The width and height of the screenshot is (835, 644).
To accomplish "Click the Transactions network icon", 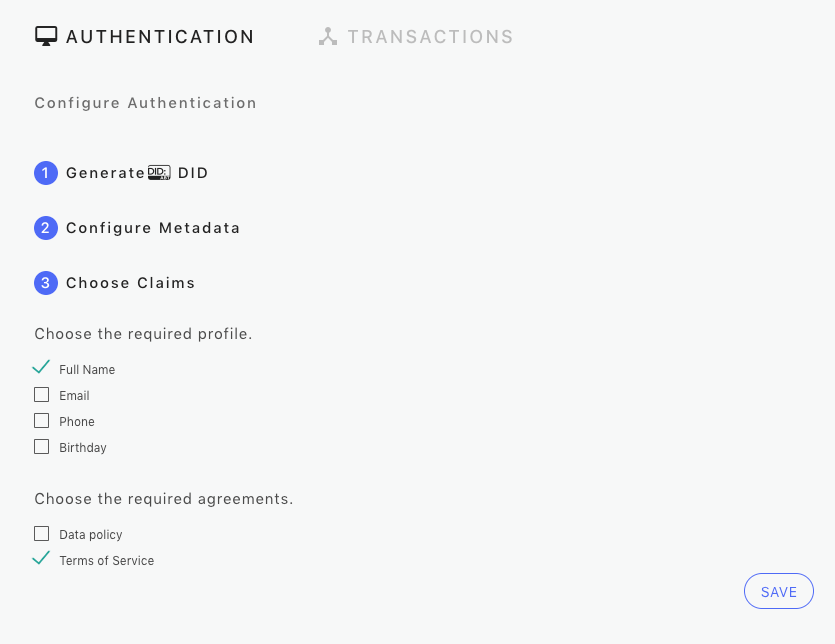I will pyautogui.click(x=328, y=37).
